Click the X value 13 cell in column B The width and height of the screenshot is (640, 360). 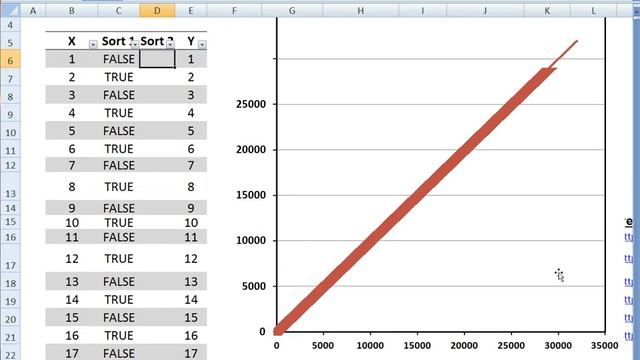[x=72, y=282]
